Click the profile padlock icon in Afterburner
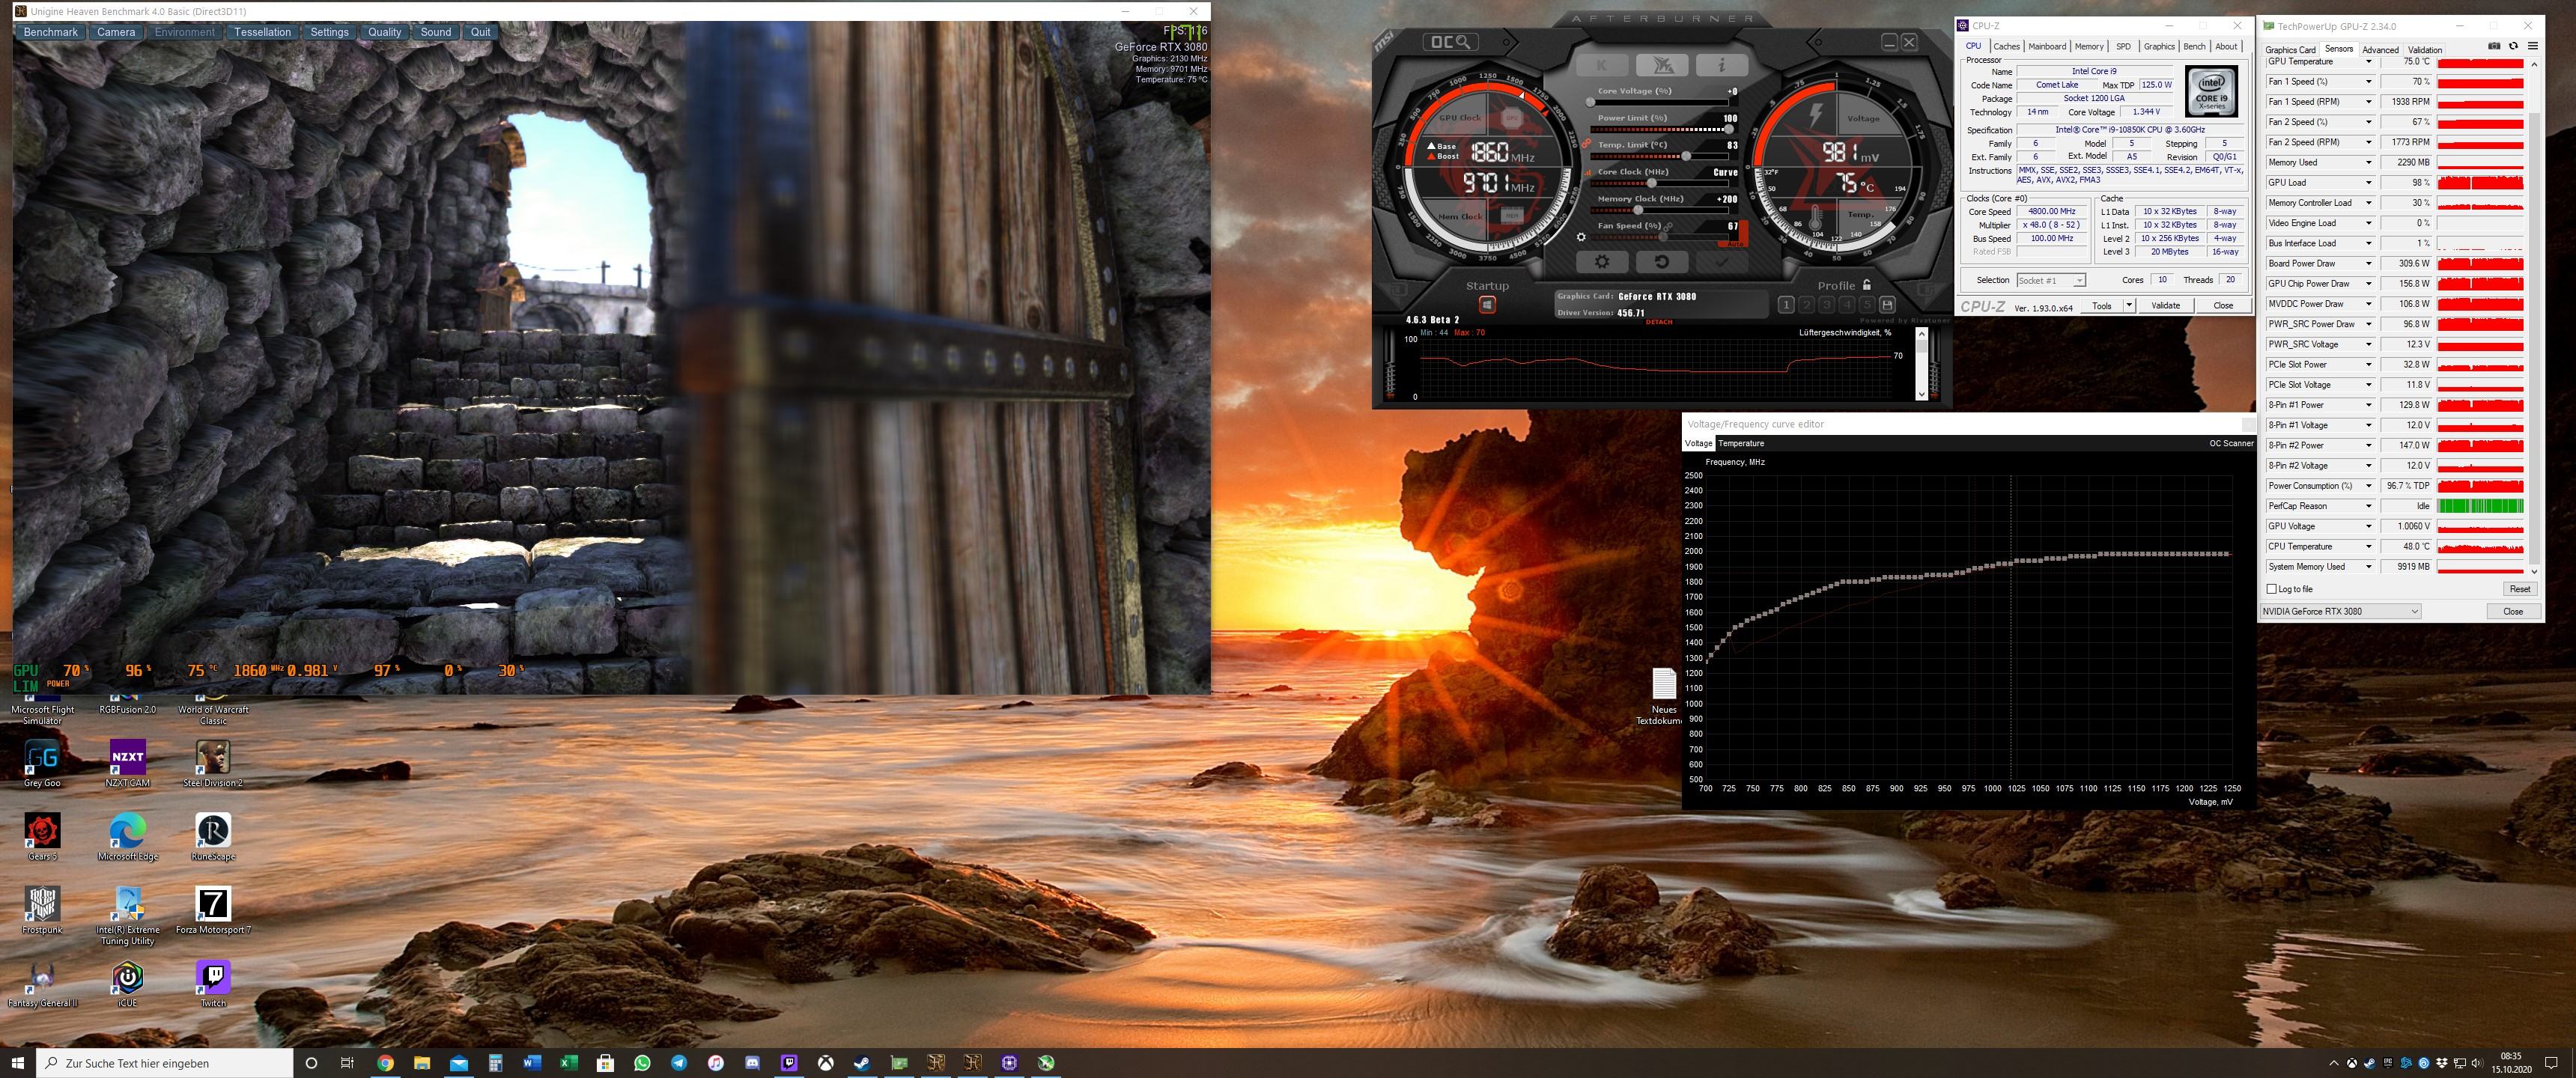This screenshot has height=1078, width=2576. (x=1866, y=285)
